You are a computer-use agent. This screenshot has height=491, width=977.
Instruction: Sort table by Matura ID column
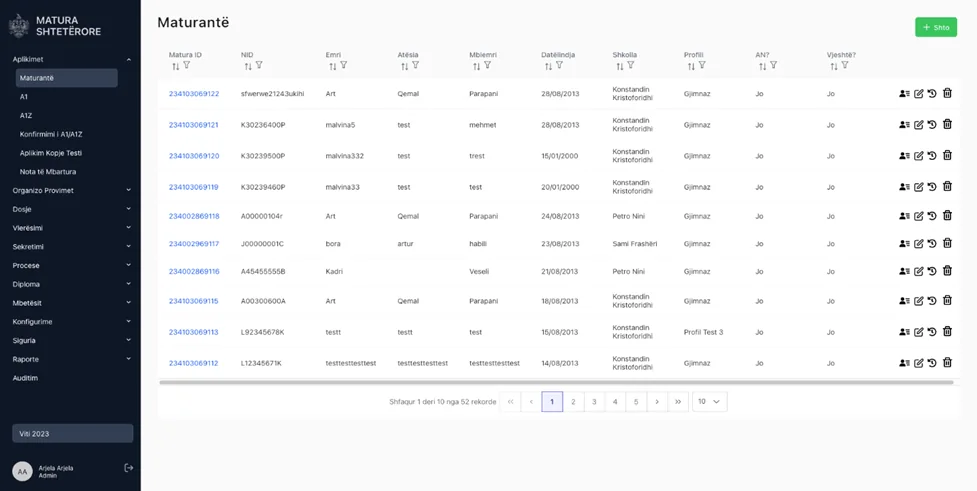175,66
